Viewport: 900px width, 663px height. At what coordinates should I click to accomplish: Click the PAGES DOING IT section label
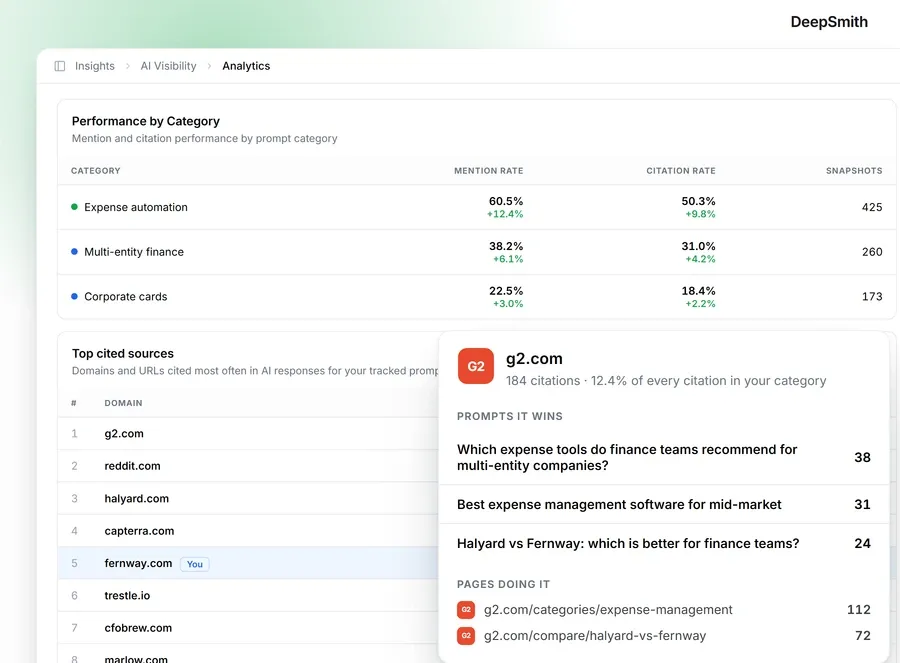[503, 584]
